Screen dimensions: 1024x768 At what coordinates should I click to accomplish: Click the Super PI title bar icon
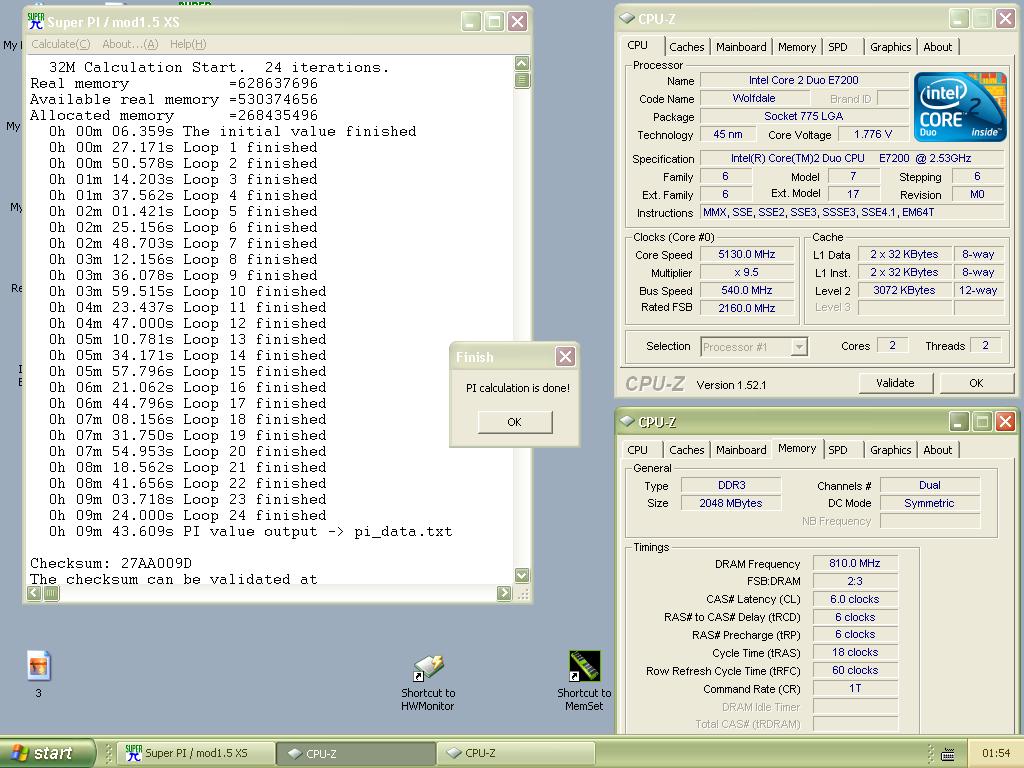(x=36, y=22)
